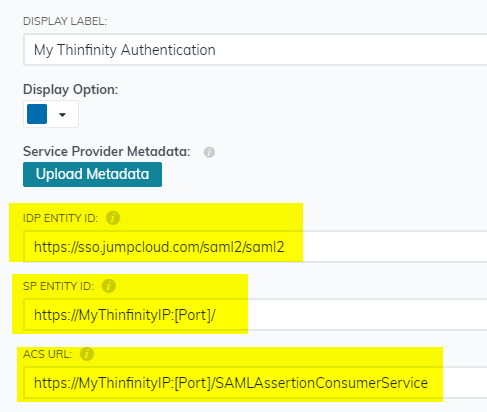Select the blue Display Option color swatch
Viewport: 487px width, 412px height.
tap(37, 114)
